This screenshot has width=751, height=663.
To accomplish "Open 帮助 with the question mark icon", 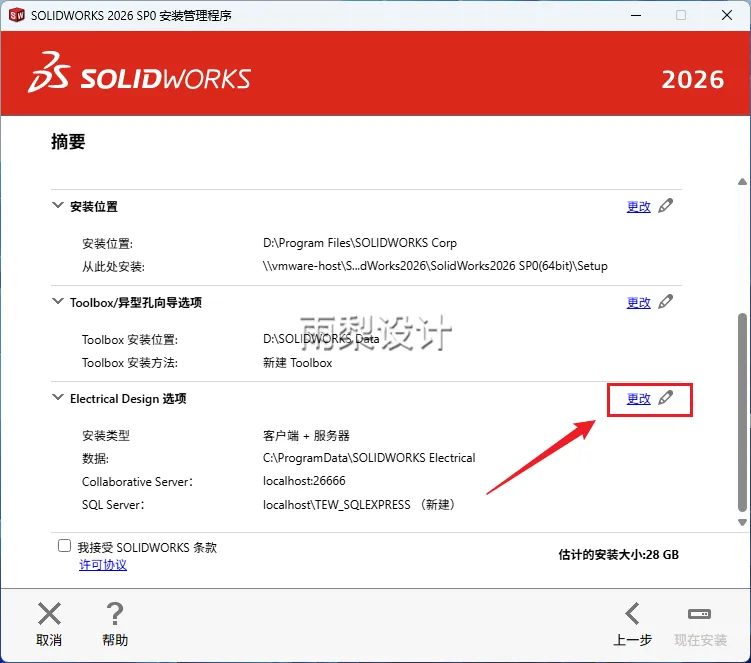I will click(115, 614).
